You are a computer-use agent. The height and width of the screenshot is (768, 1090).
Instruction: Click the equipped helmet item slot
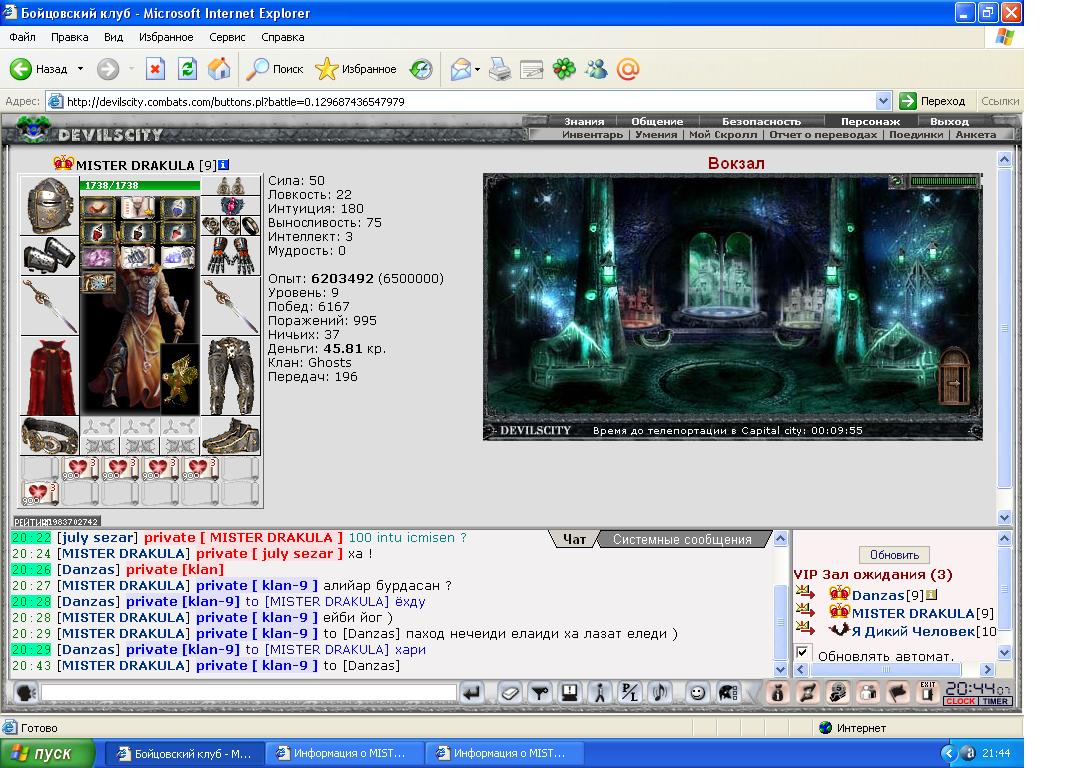[49, 205]
